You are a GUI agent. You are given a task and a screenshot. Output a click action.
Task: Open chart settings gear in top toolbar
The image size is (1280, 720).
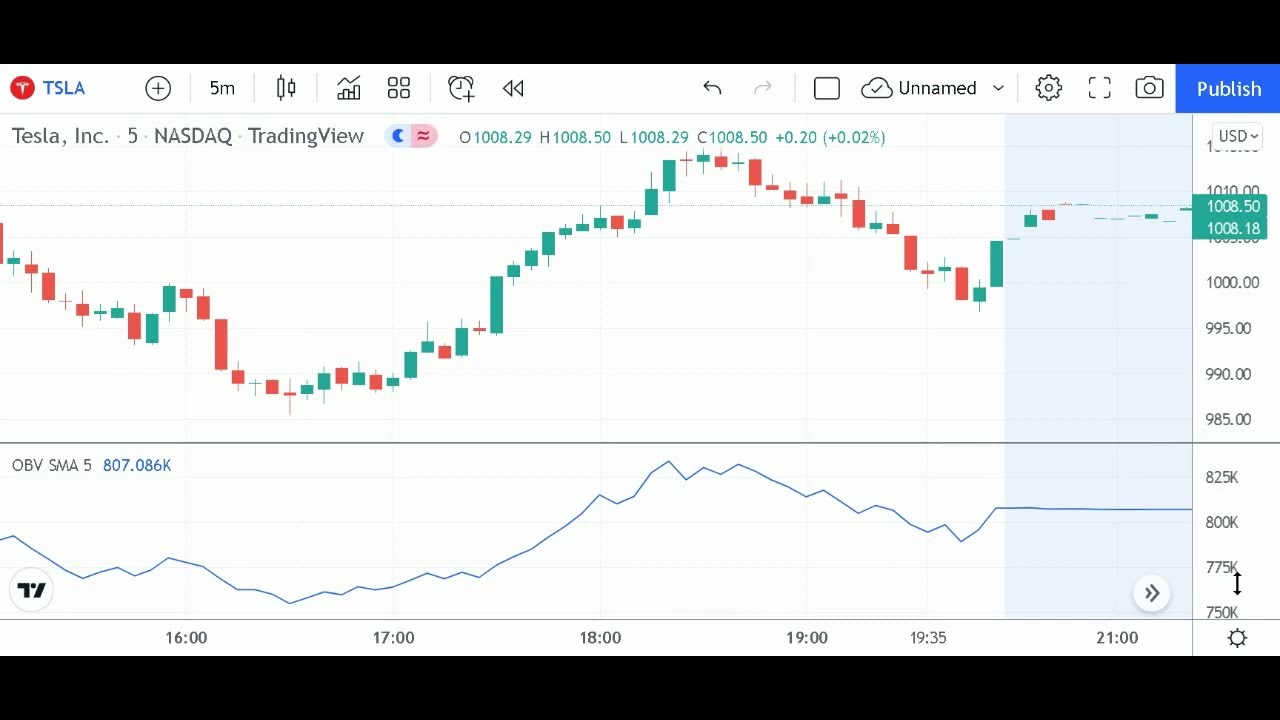point(1049,88)
